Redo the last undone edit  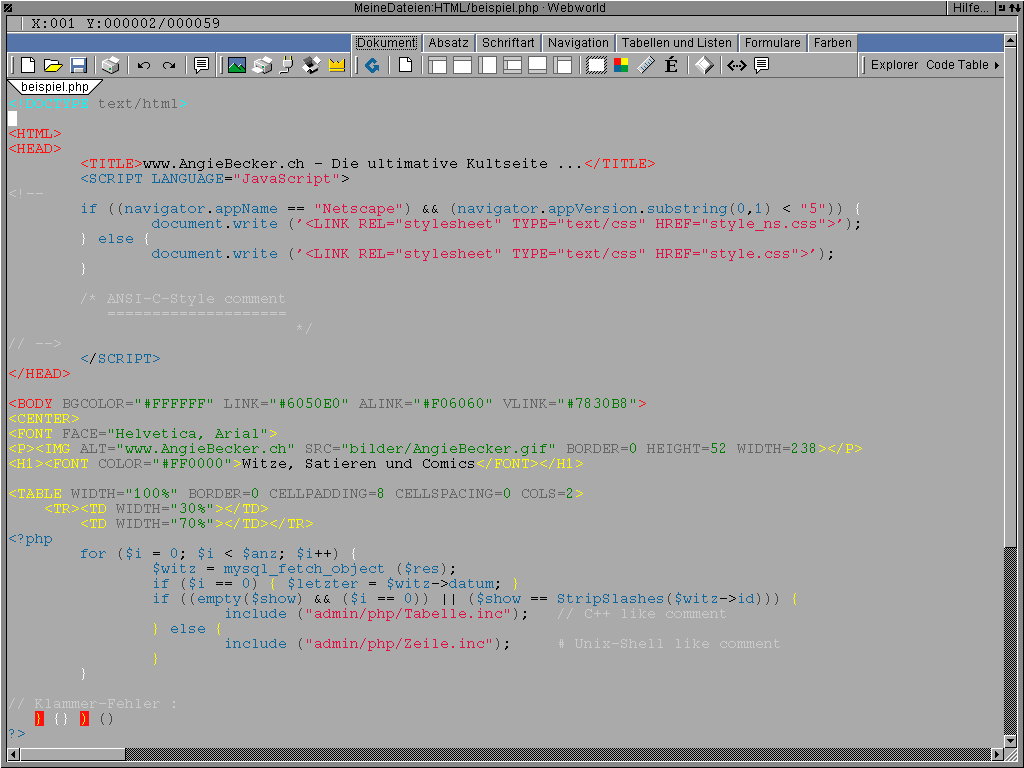(x=169, y=65)
